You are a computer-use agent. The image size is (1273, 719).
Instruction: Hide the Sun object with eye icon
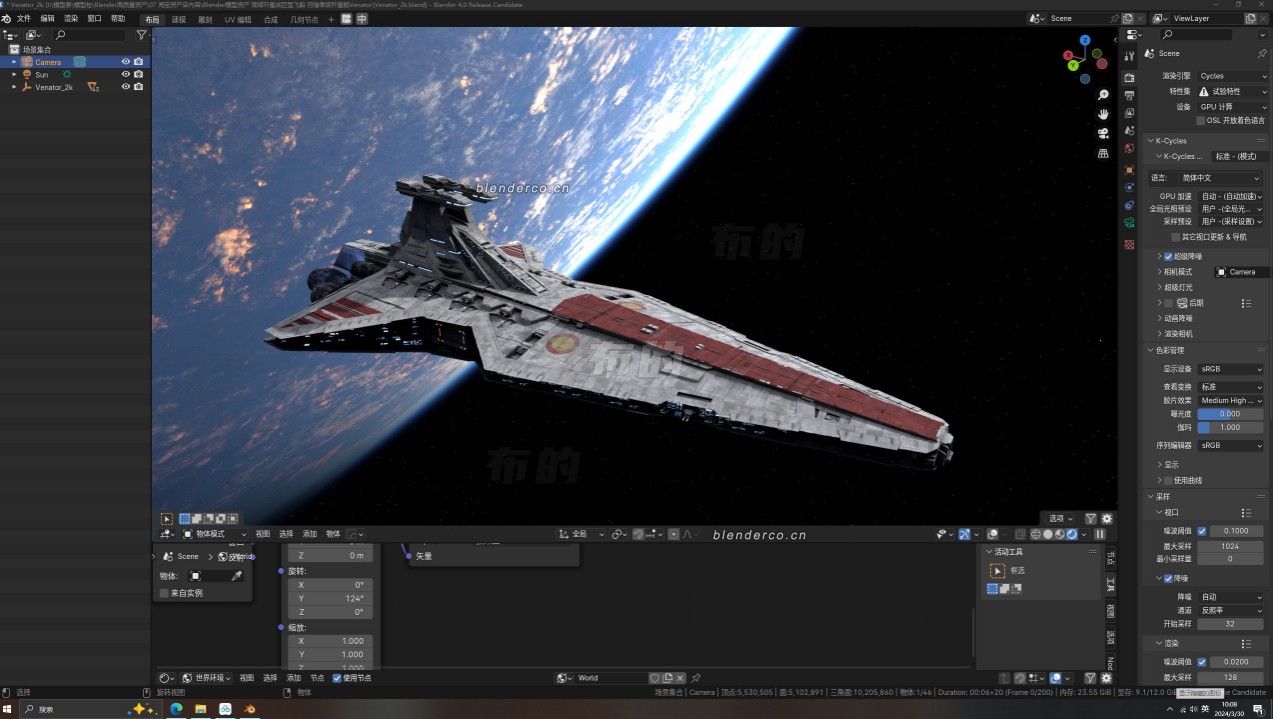pyautogui.click(x=126, y=74)
